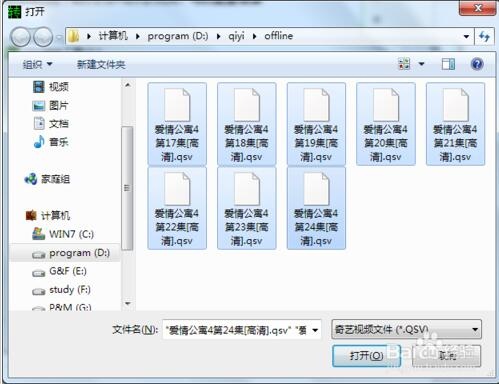The width and height of the screenshot is (499, 384).
Task: Click the 打开(O) button
Action: click(366, 356)
